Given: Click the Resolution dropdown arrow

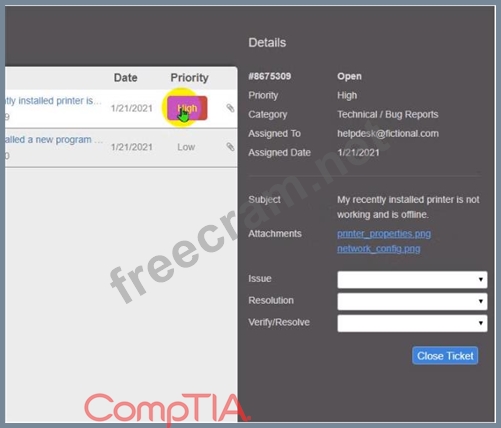Looking at the screenshot, I should coord(480,301).
